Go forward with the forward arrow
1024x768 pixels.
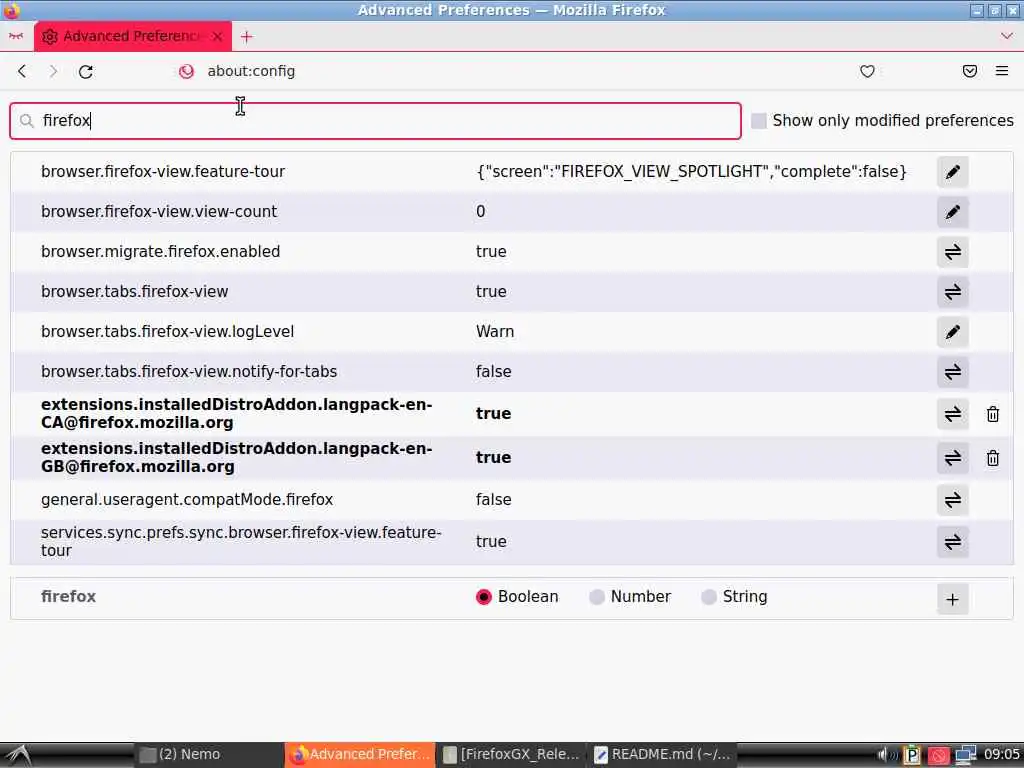[x=54, y=71]
